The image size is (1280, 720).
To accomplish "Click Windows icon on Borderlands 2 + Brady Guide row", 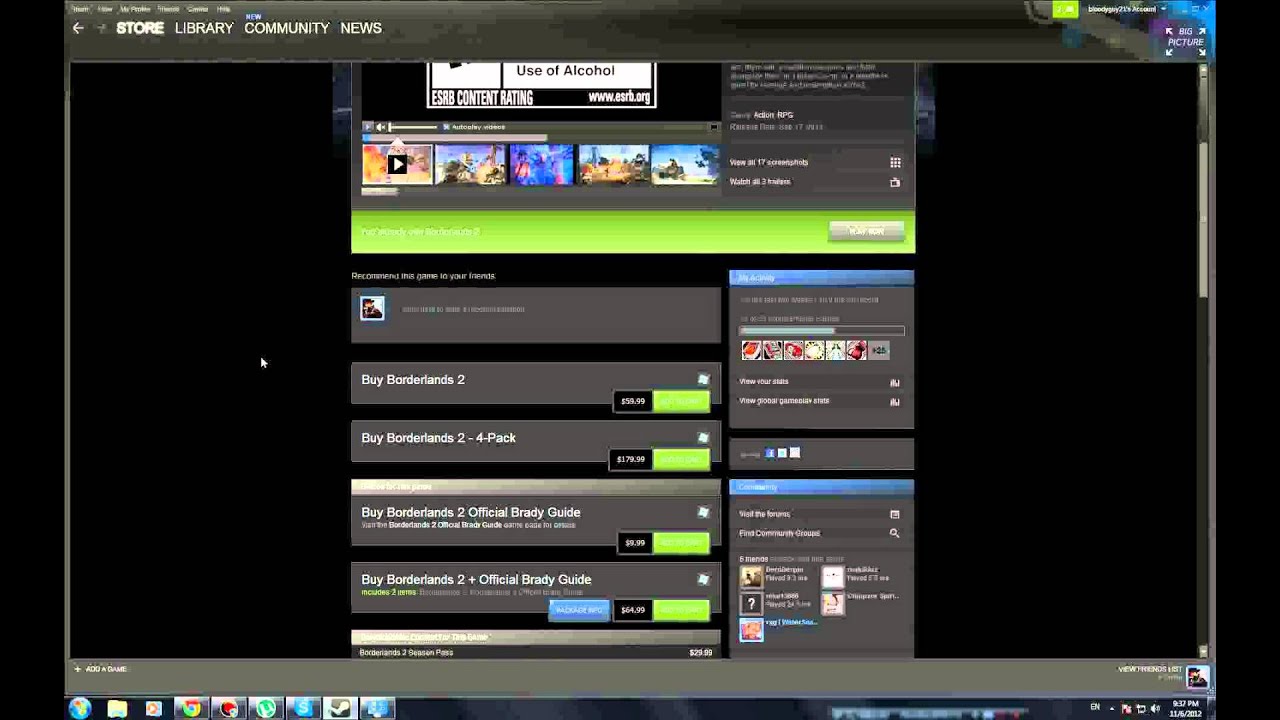I will 703,579.
